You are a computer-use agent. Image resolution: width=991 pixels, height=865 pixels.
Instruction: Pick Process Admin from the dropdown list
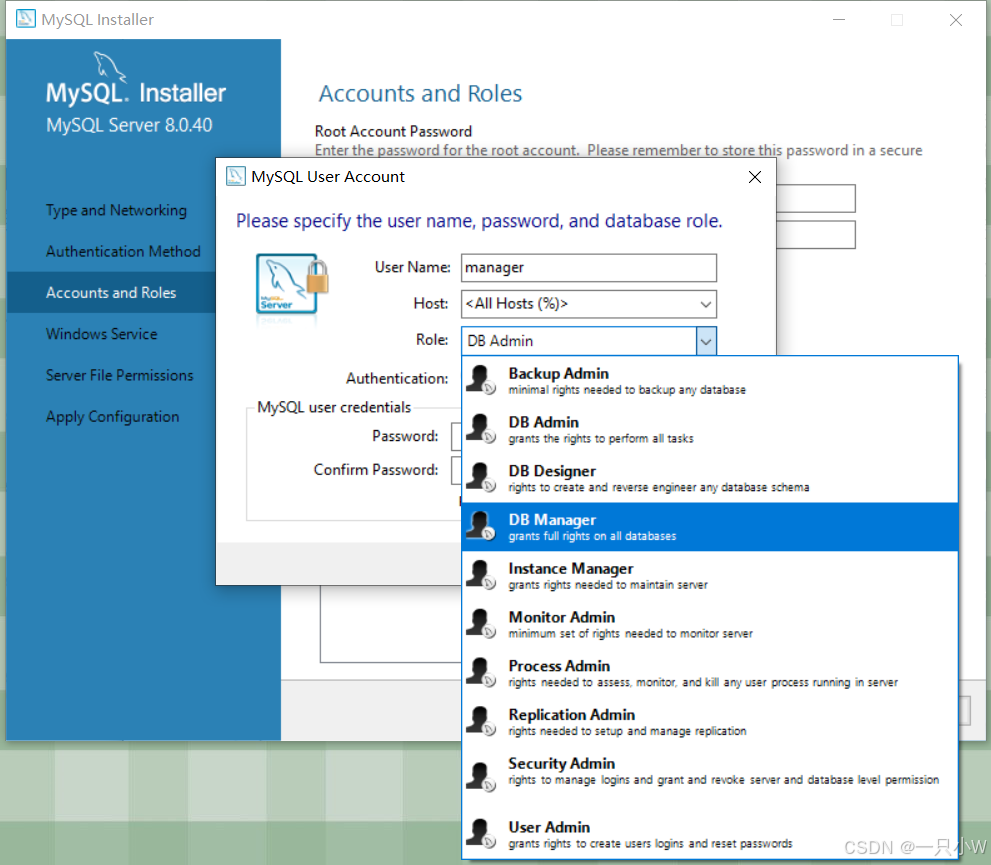point(710,673)
